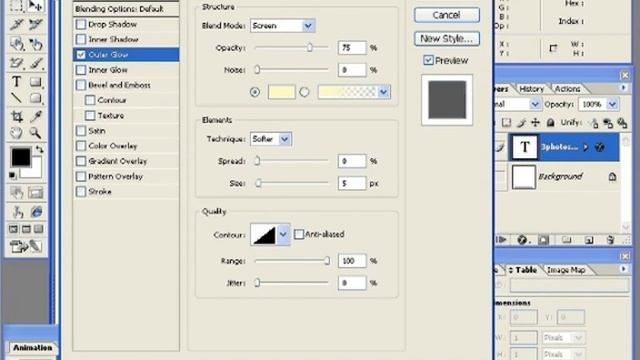Check the Satin style checkbox
This screenshot has width=640, height=360.
coord(81,131)
